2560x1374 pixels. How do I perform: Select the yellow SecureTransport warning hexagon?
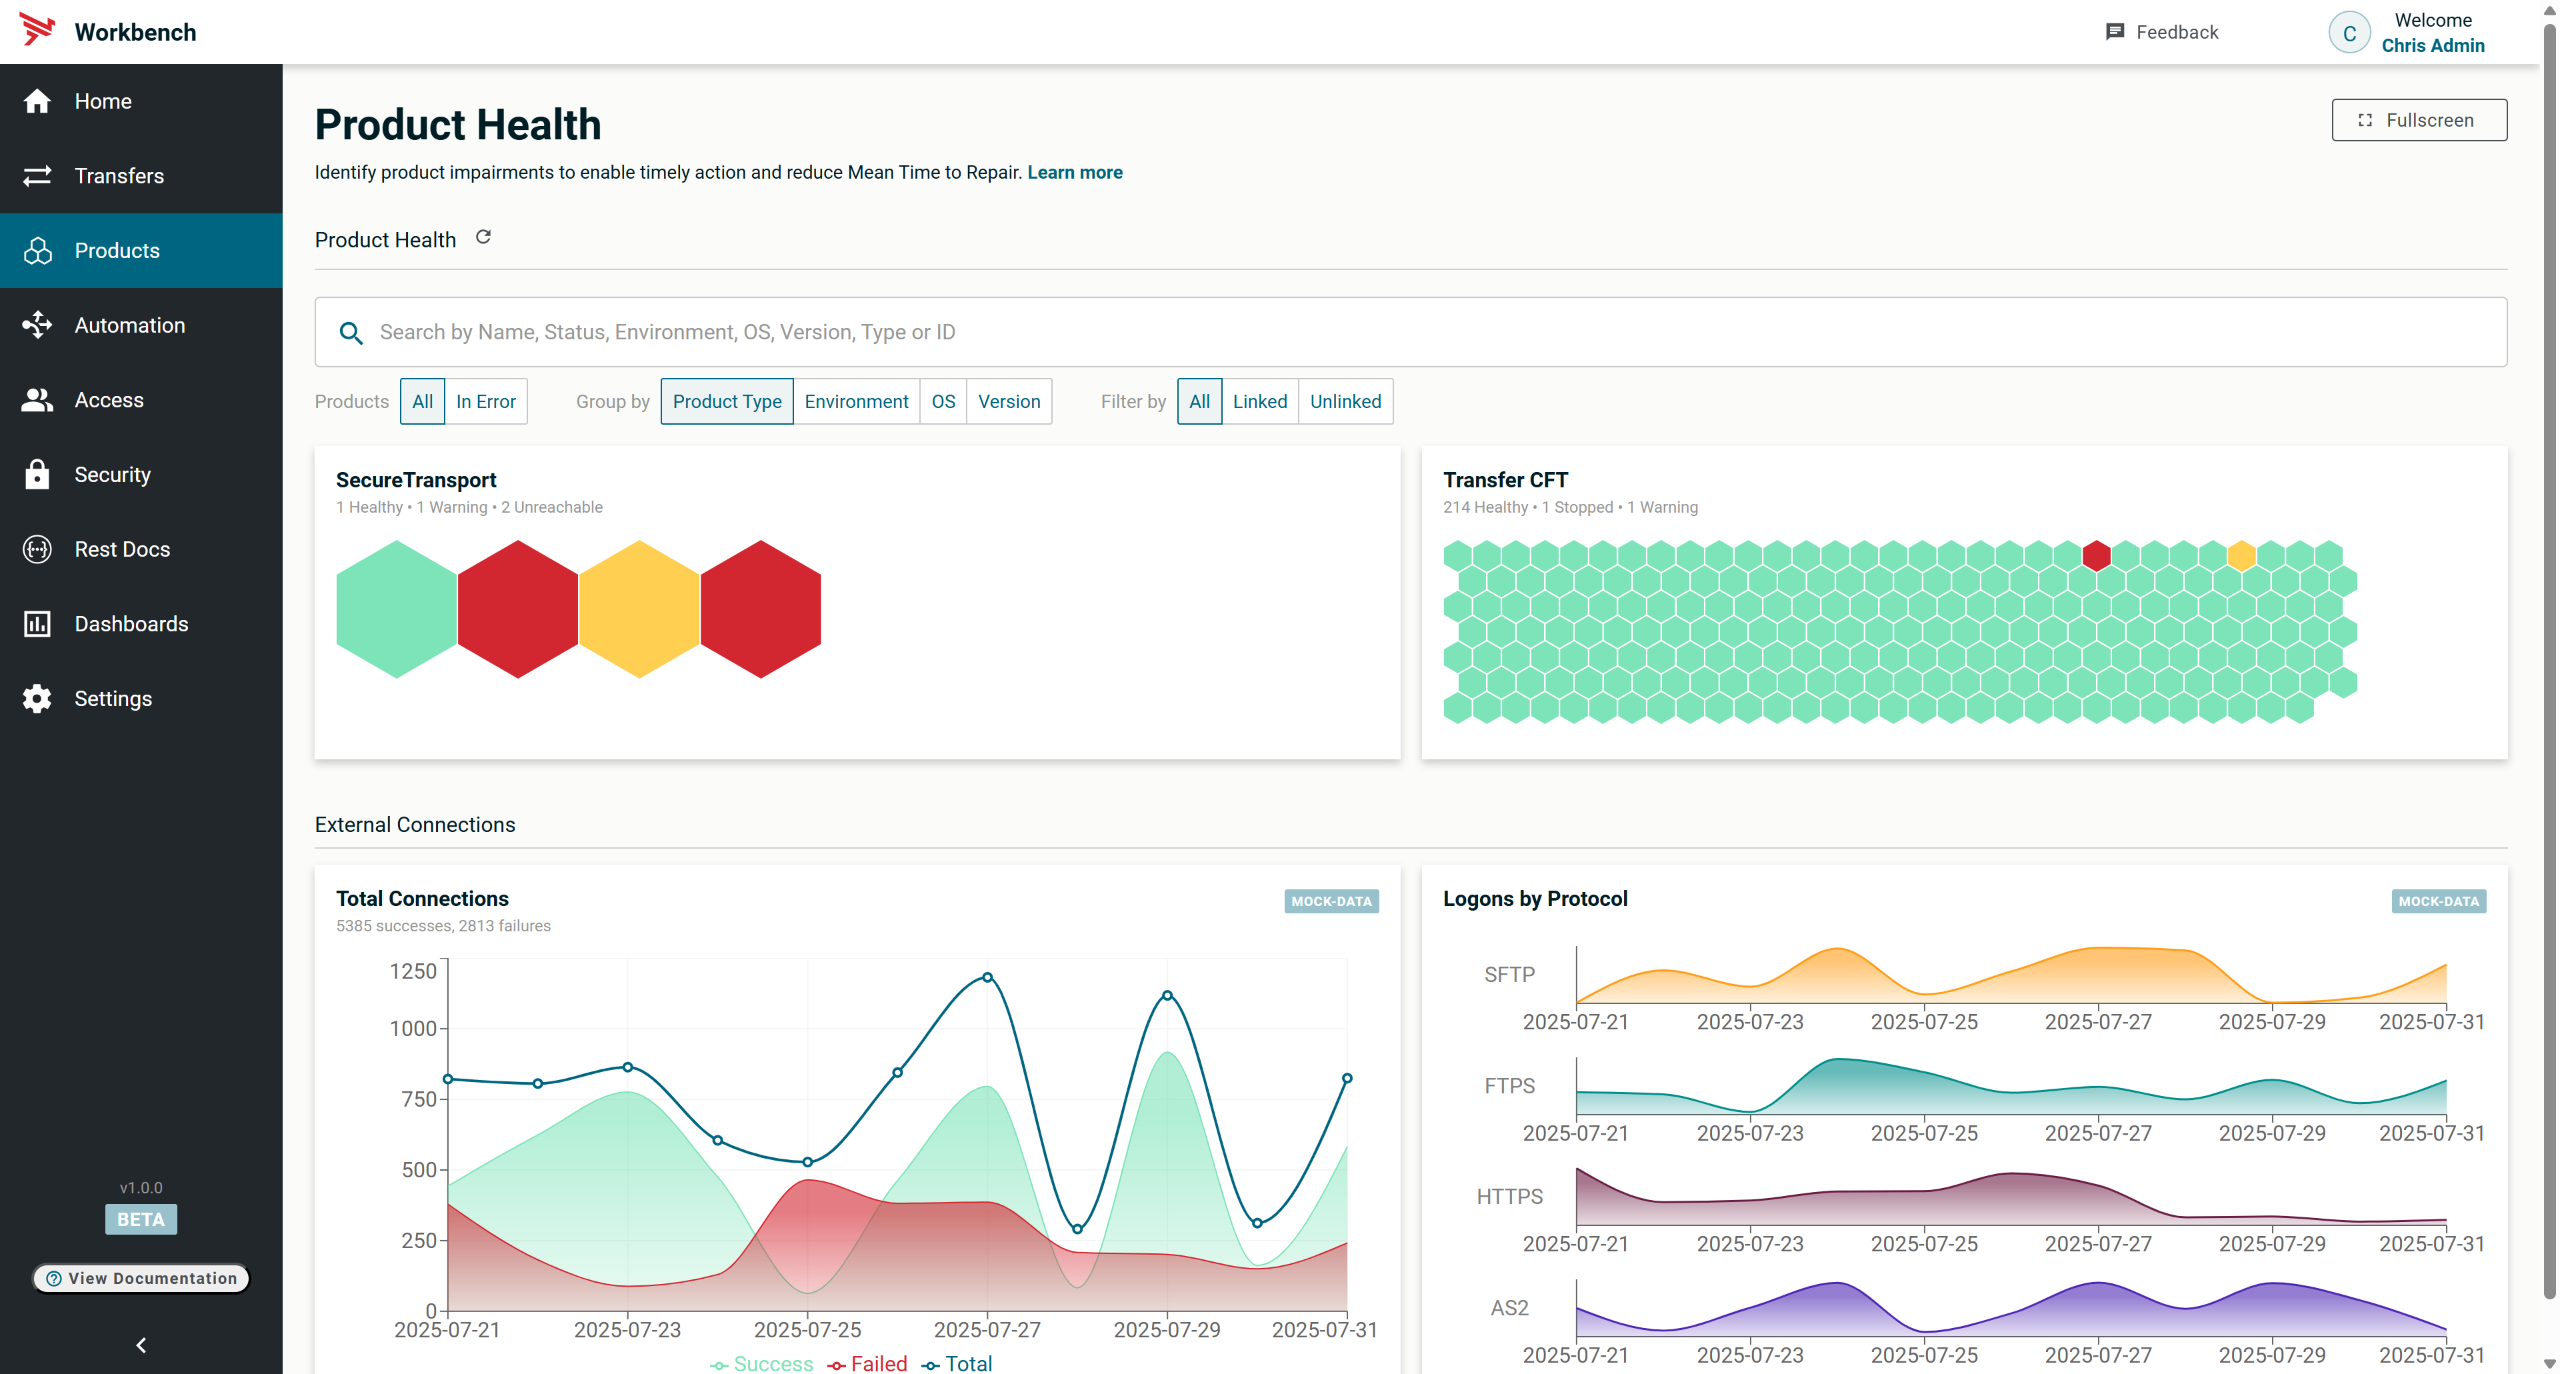[x=639, y=609]
